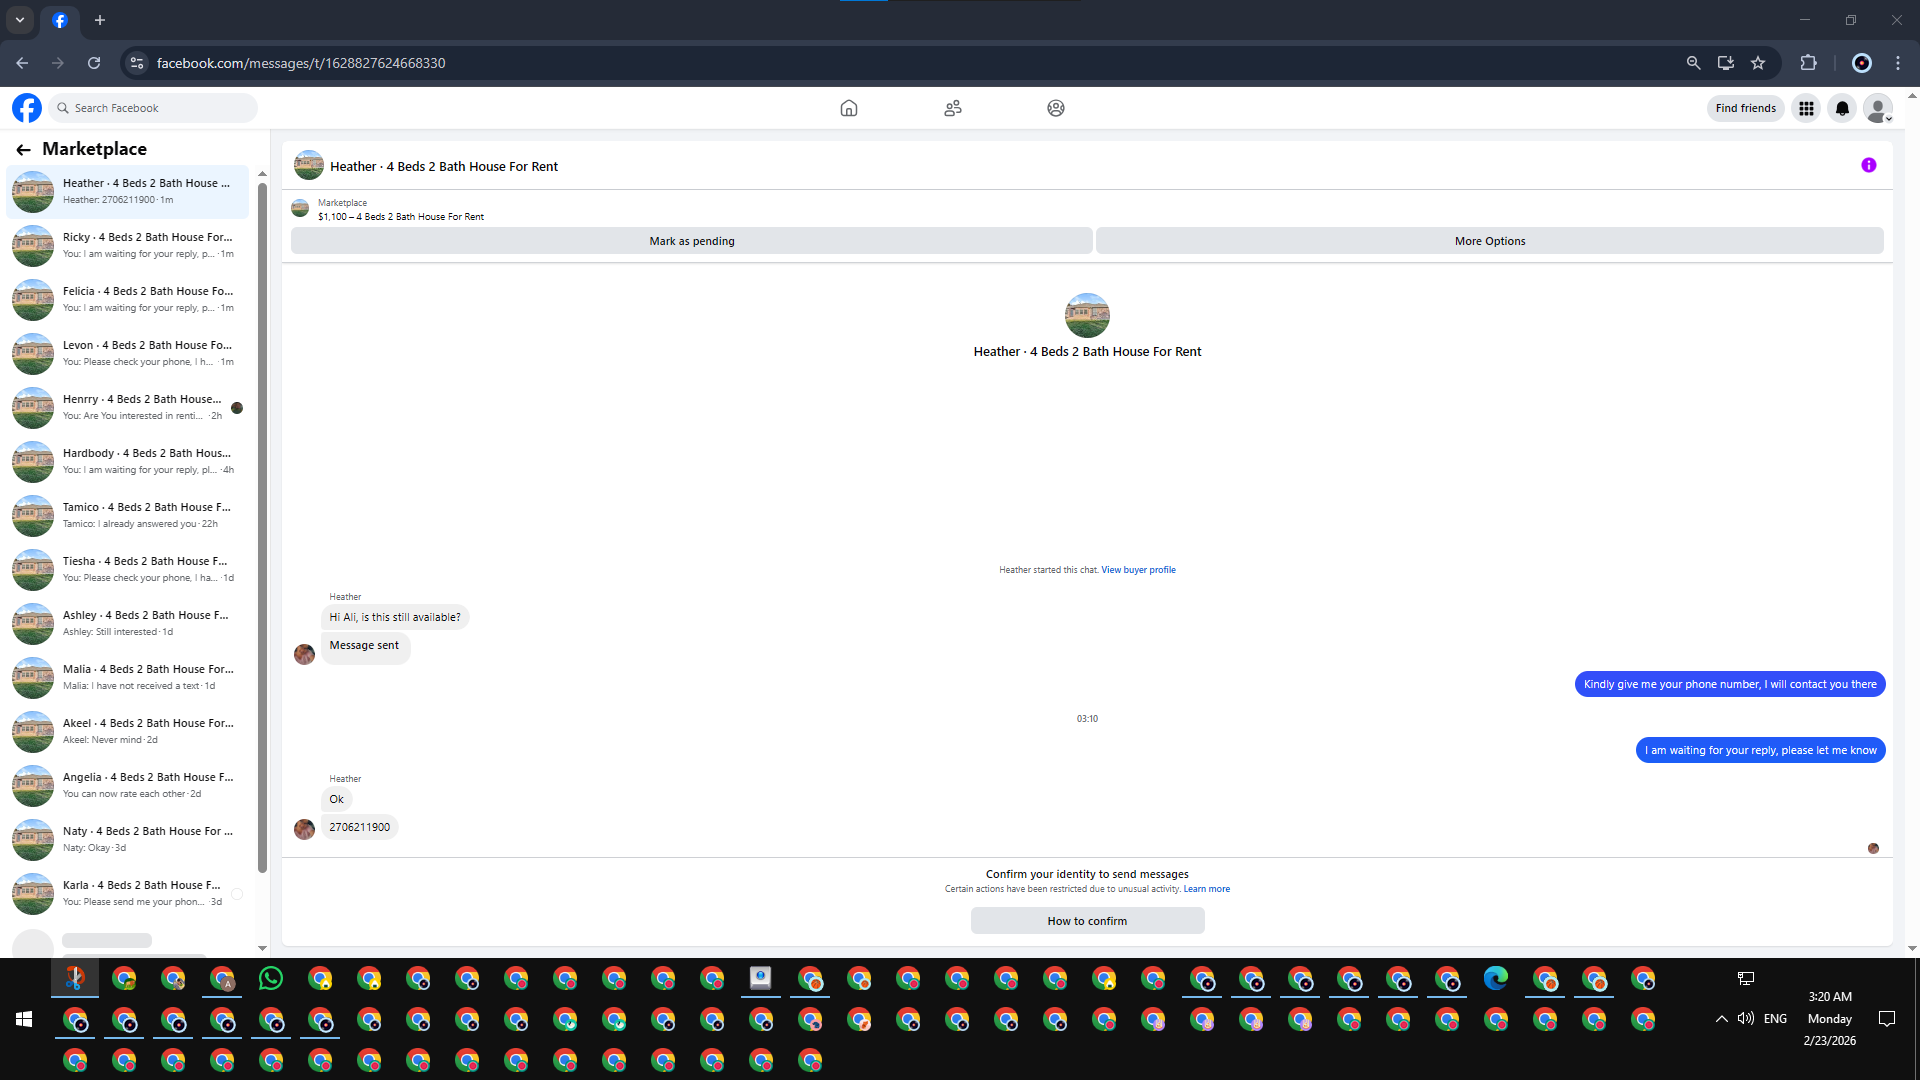This screenshot has height=1080, width=1920.
Task: Open the Groups icon in top navigation
Action: coord(1056,108)
